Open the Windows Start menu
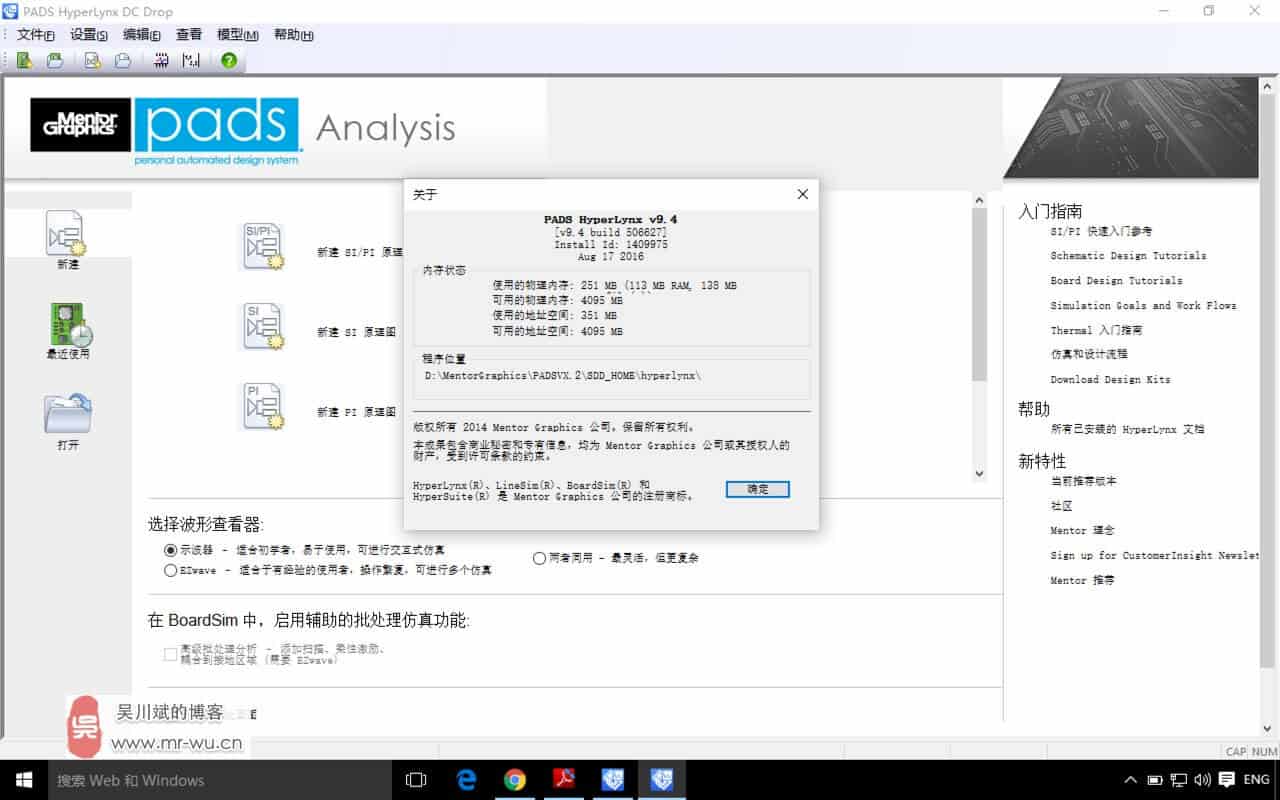The image size is (1280, 800). point(24,780)
